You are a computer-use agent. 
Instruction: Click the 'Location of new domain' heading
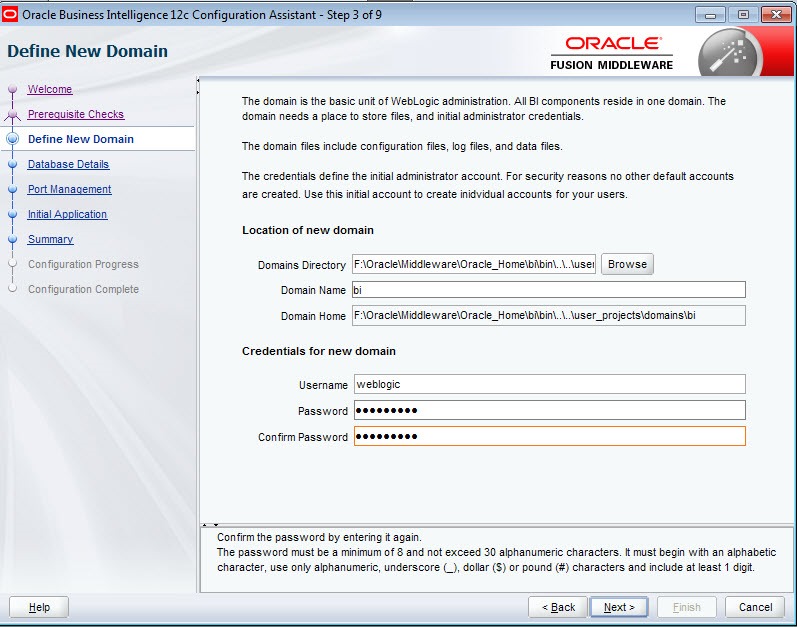pos(308,230)
